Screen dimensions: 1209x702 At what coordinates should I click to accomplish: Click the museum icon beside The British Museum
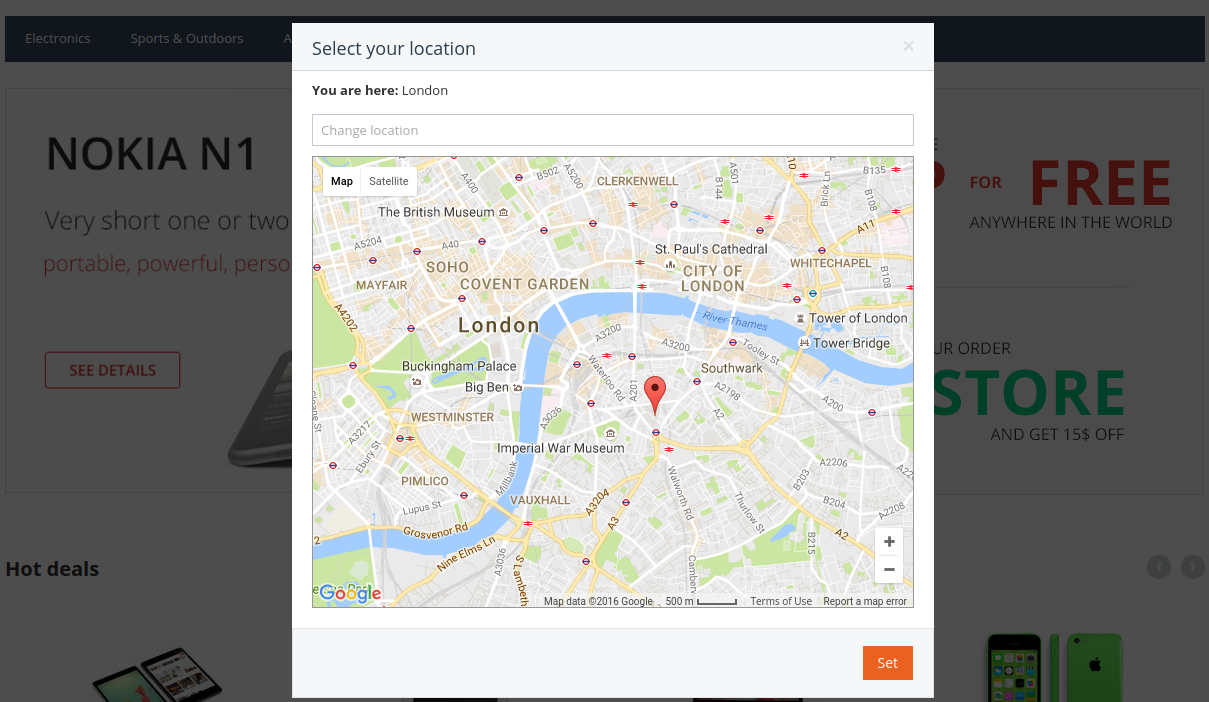pos(503,212)
